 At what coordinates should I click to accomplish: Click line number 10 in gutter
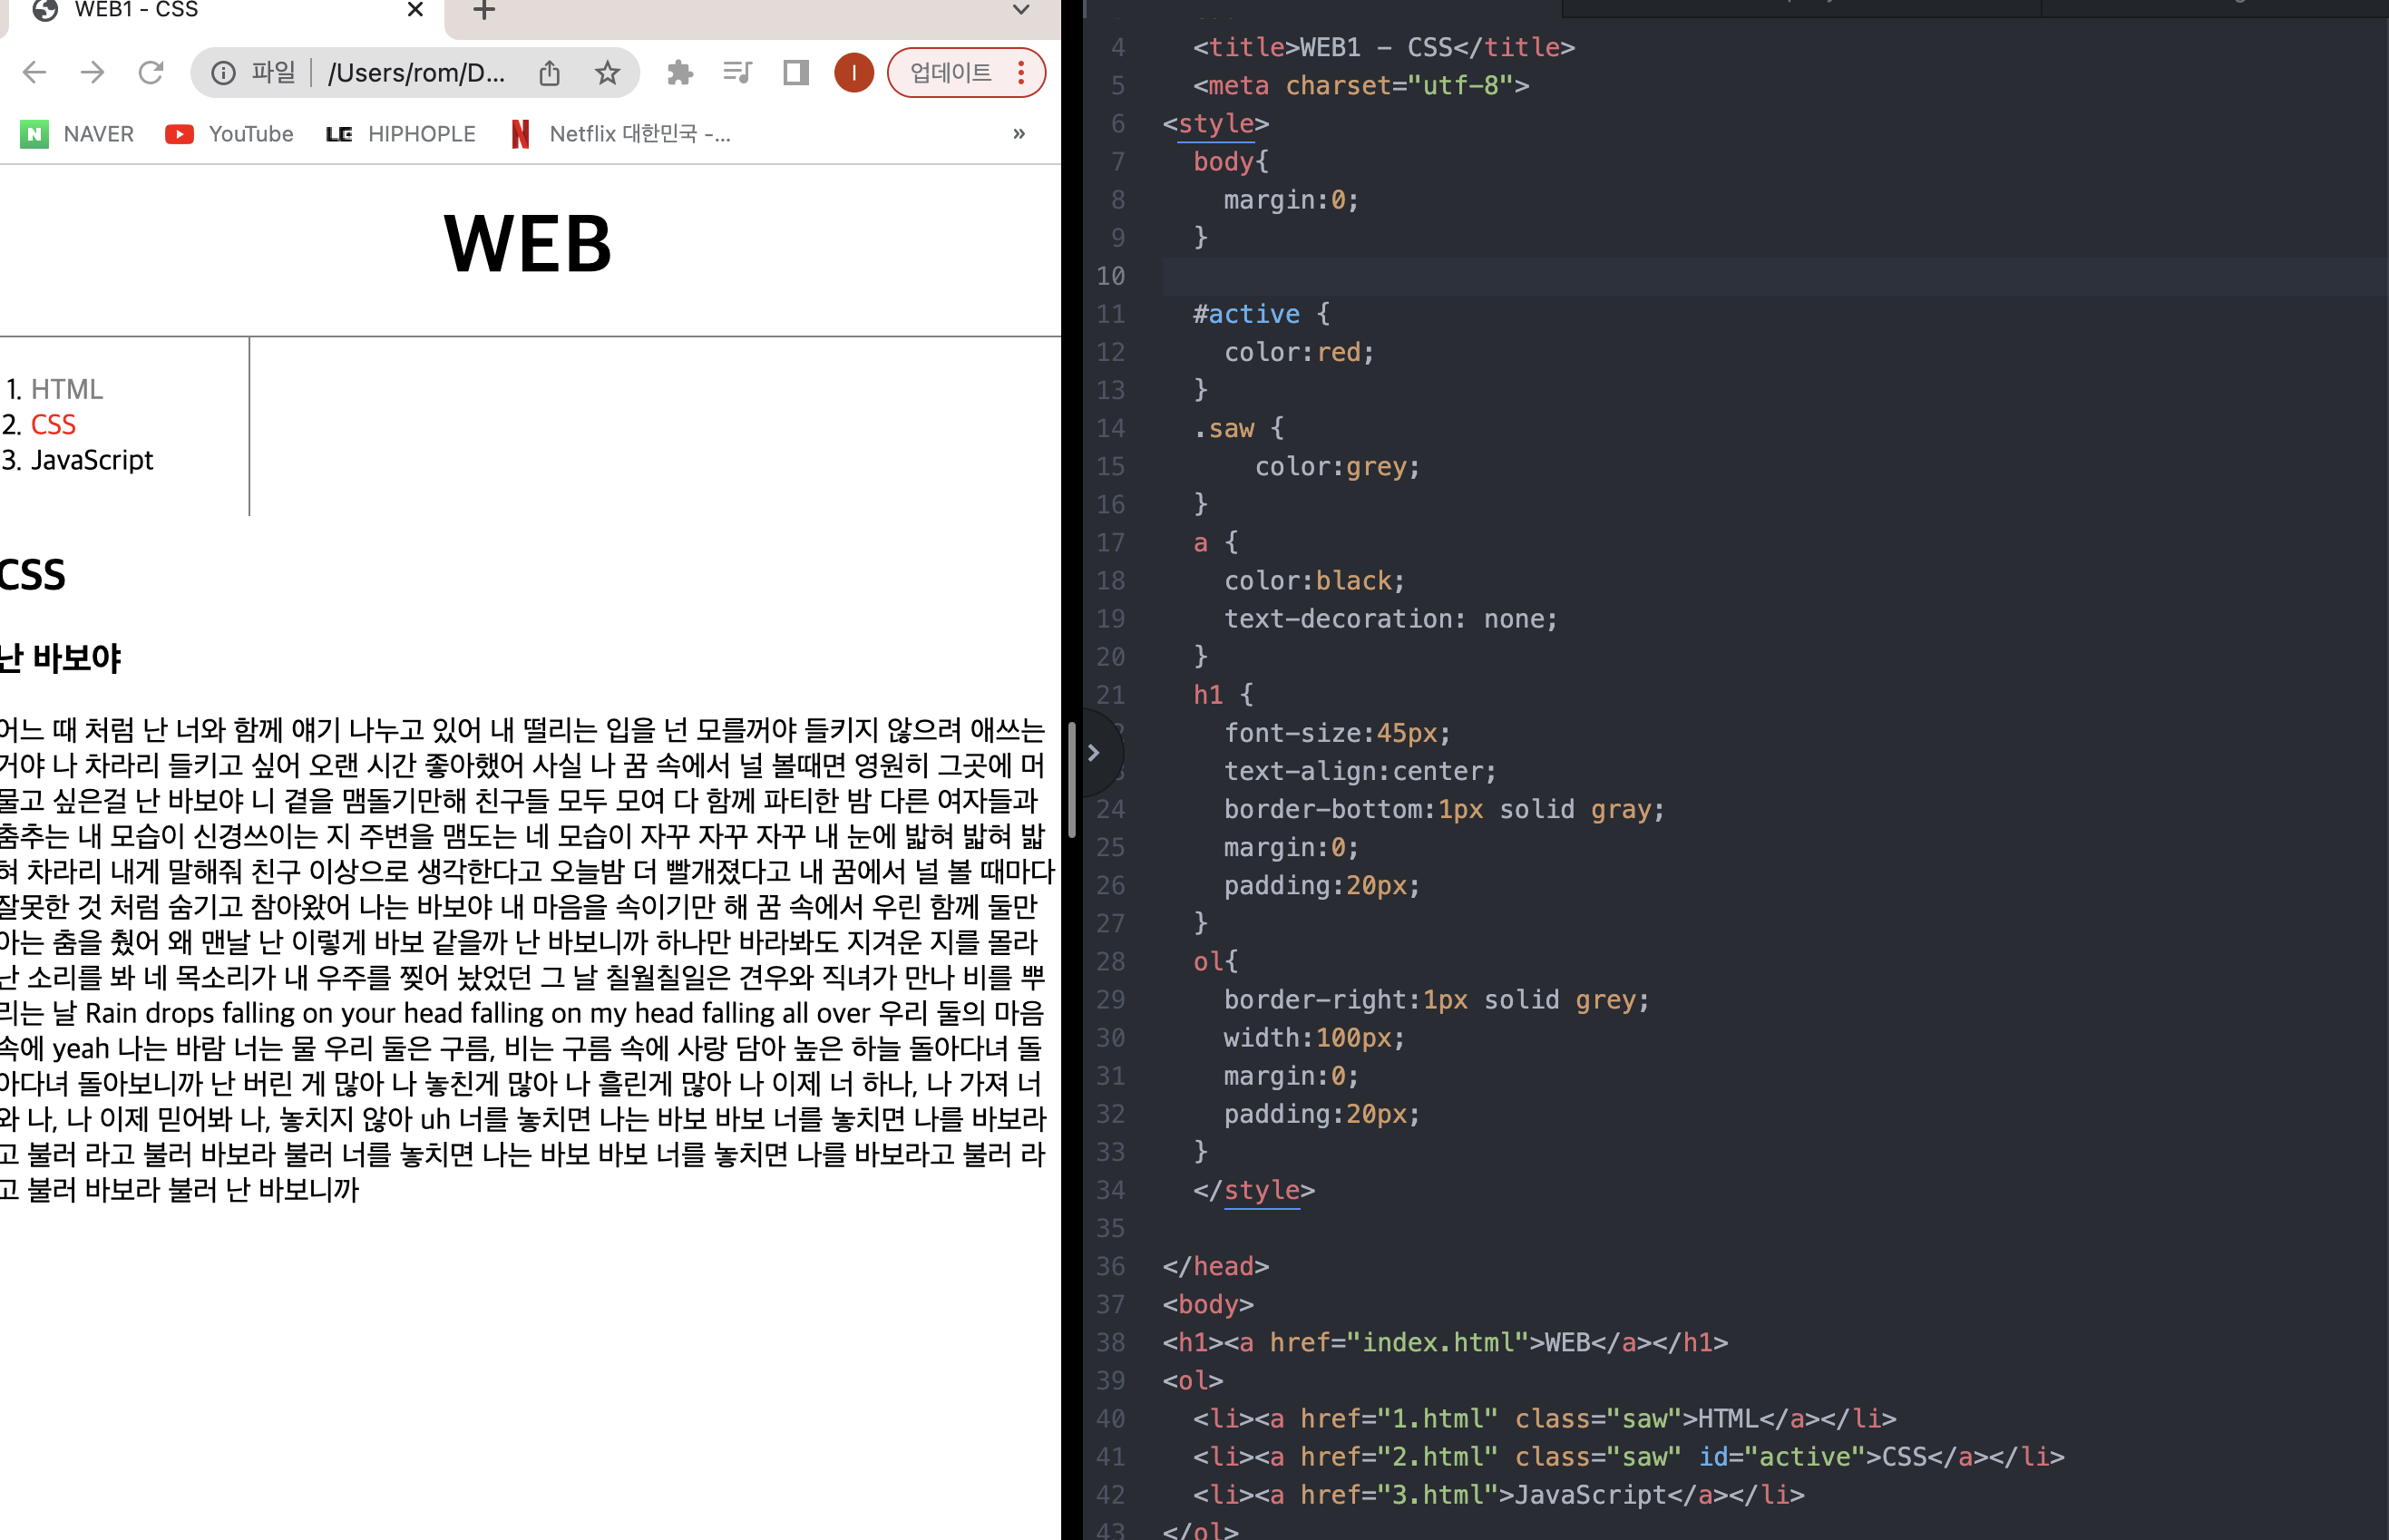tap(1111, 276)
